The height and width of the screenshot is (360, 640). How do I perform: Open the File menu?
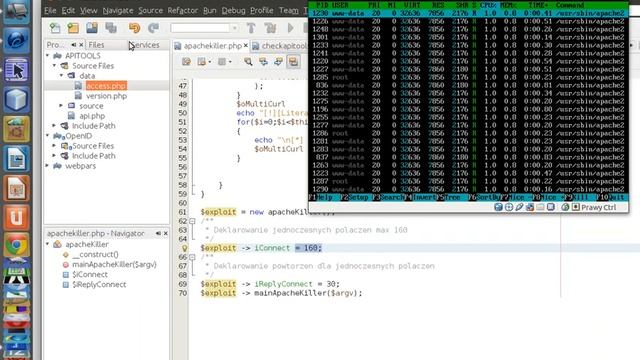[x=50, y=10]
